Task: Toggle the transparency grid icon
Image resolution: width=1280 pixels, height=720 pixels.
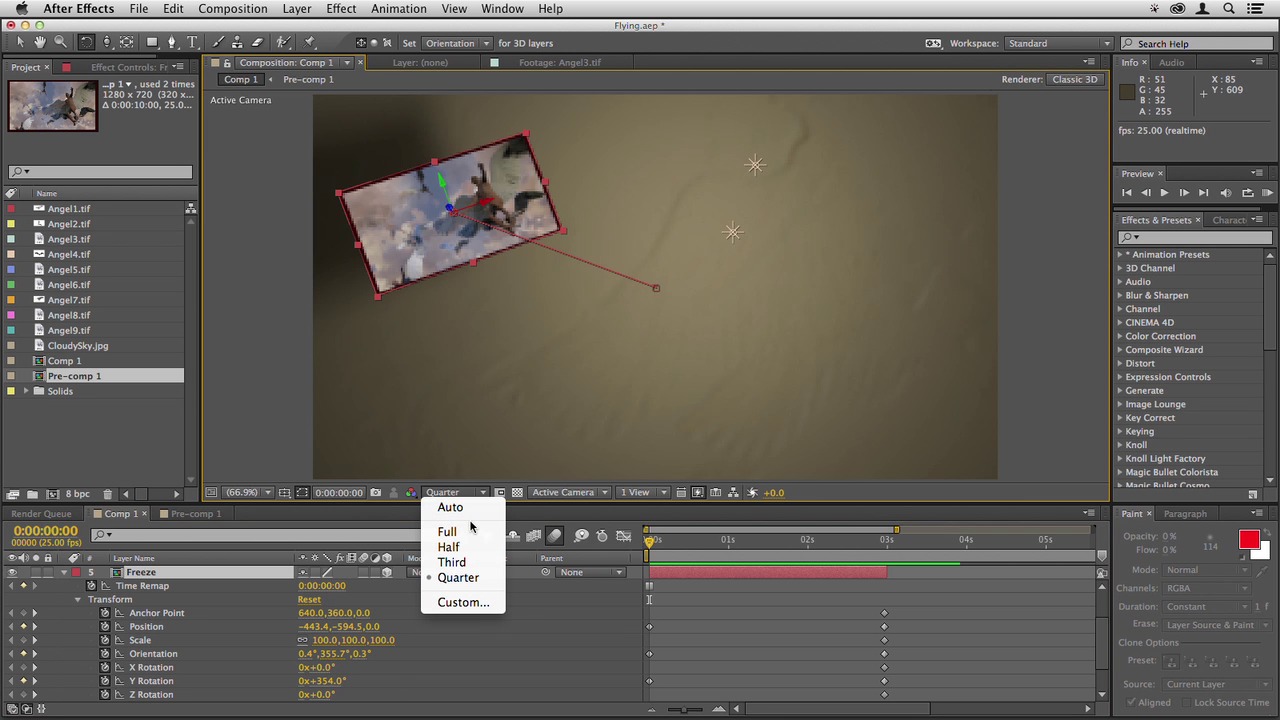Action: 517,492
